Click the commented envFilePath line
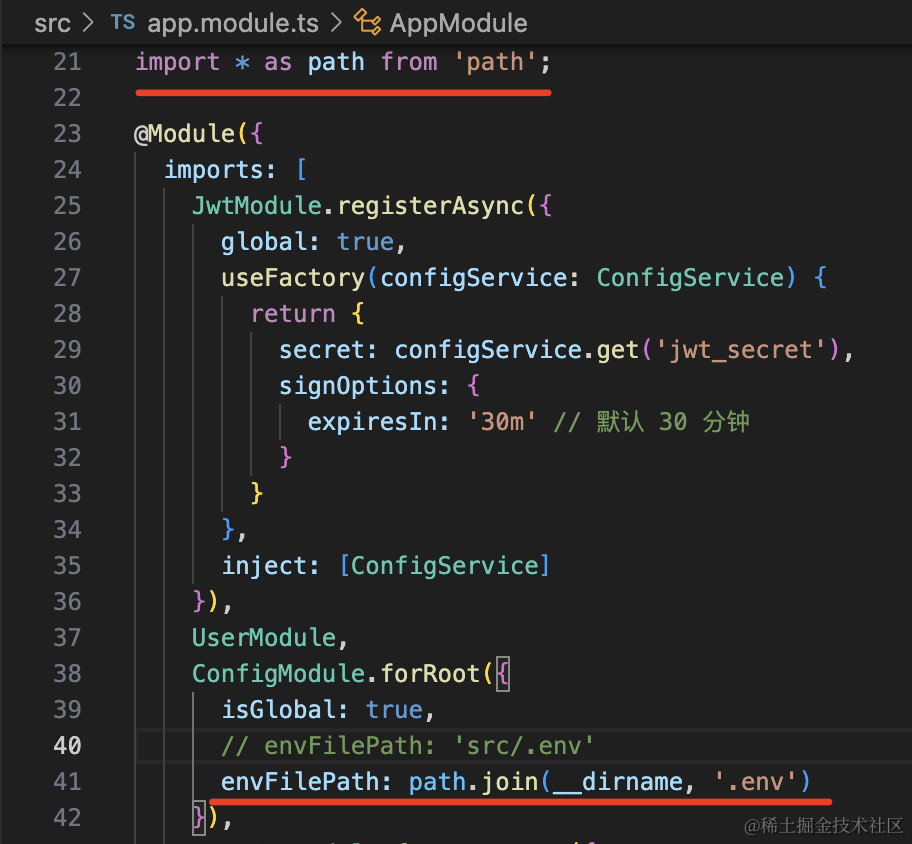 click(x=408, y=746)
